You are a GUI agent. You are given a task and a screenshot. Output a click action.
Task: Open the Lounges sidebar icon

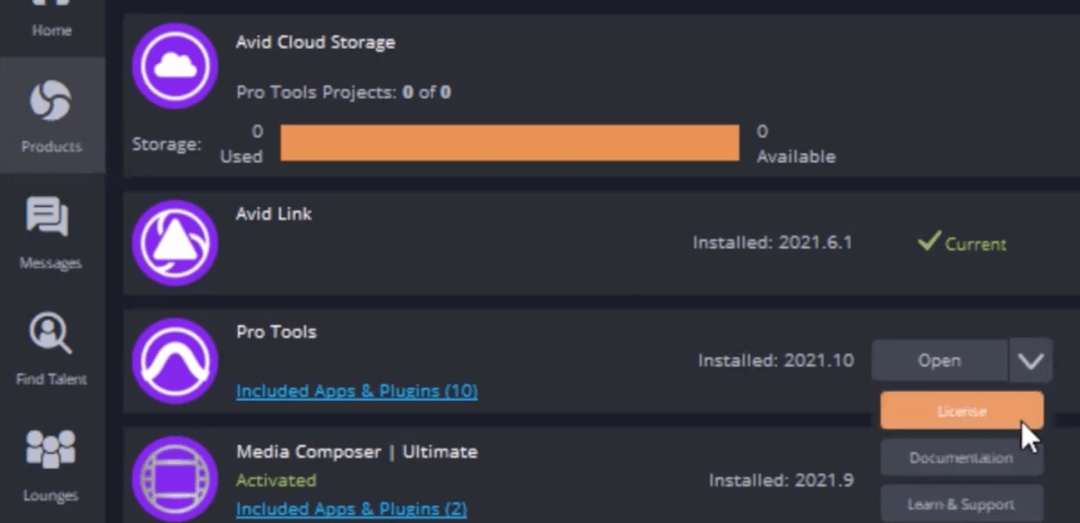click(51, 464)
